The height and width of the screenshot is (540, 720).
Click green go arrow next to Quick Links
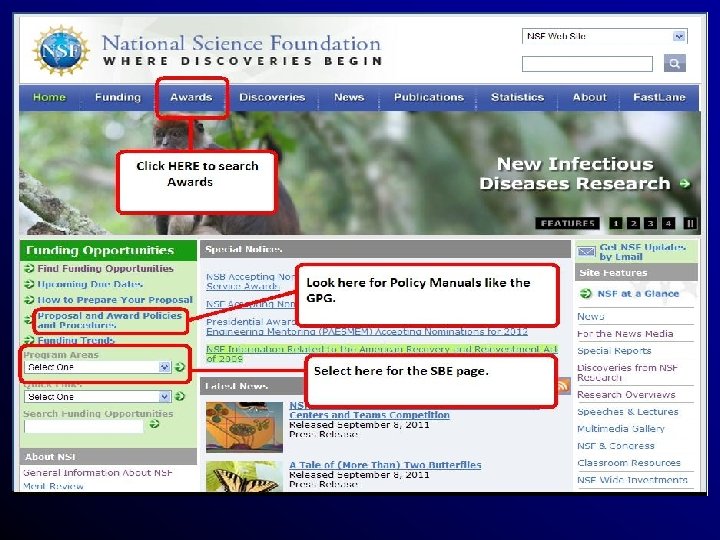click(180, 396)
